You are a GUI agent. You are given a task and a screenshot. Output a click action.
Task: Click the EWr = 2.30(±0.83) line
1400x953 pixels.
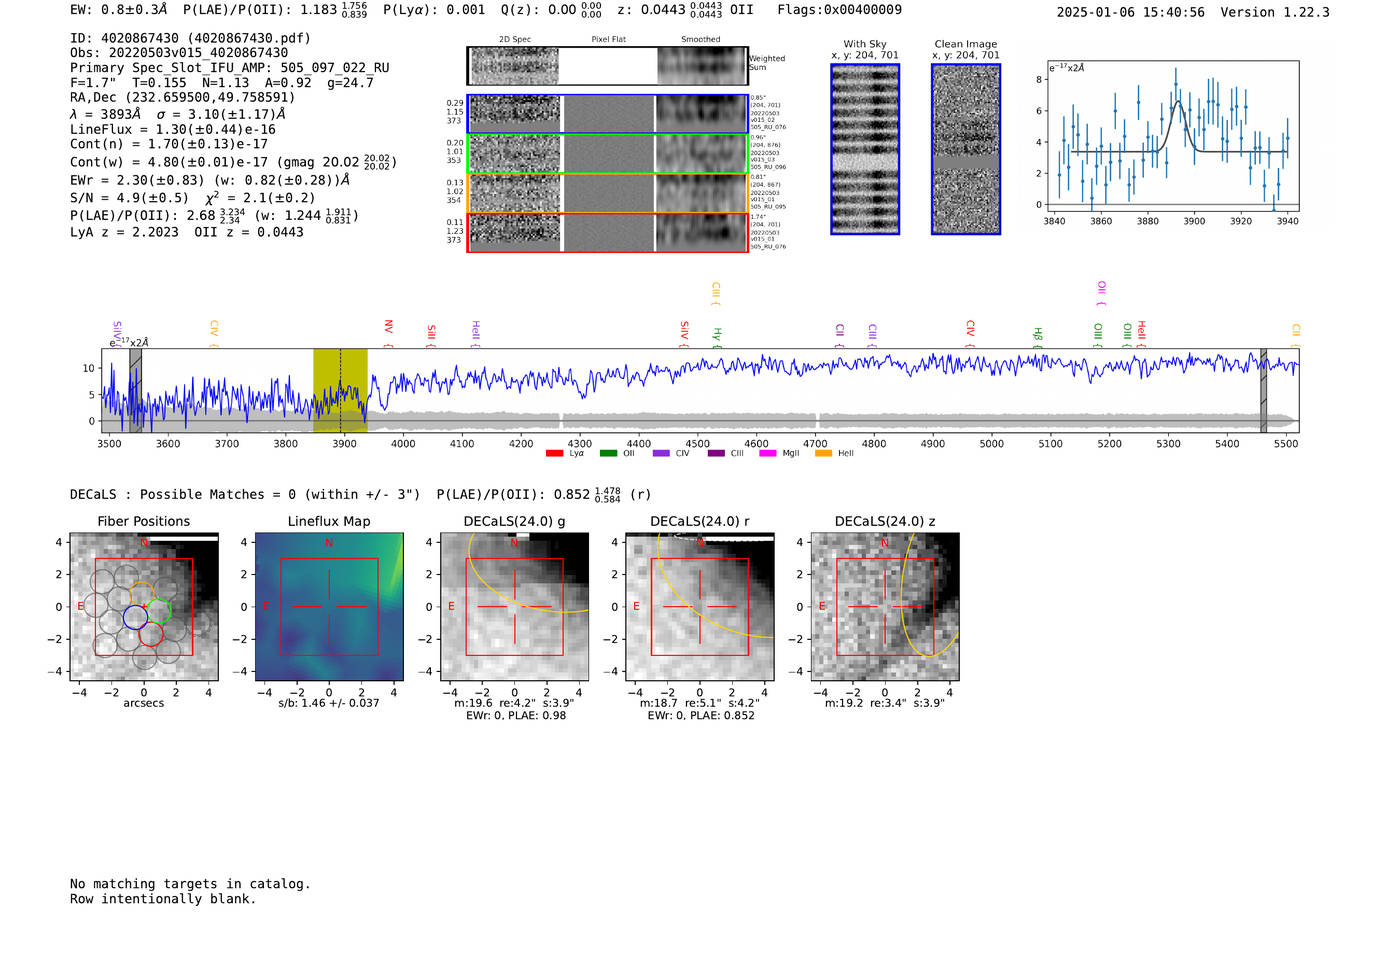tap(210, 180)
